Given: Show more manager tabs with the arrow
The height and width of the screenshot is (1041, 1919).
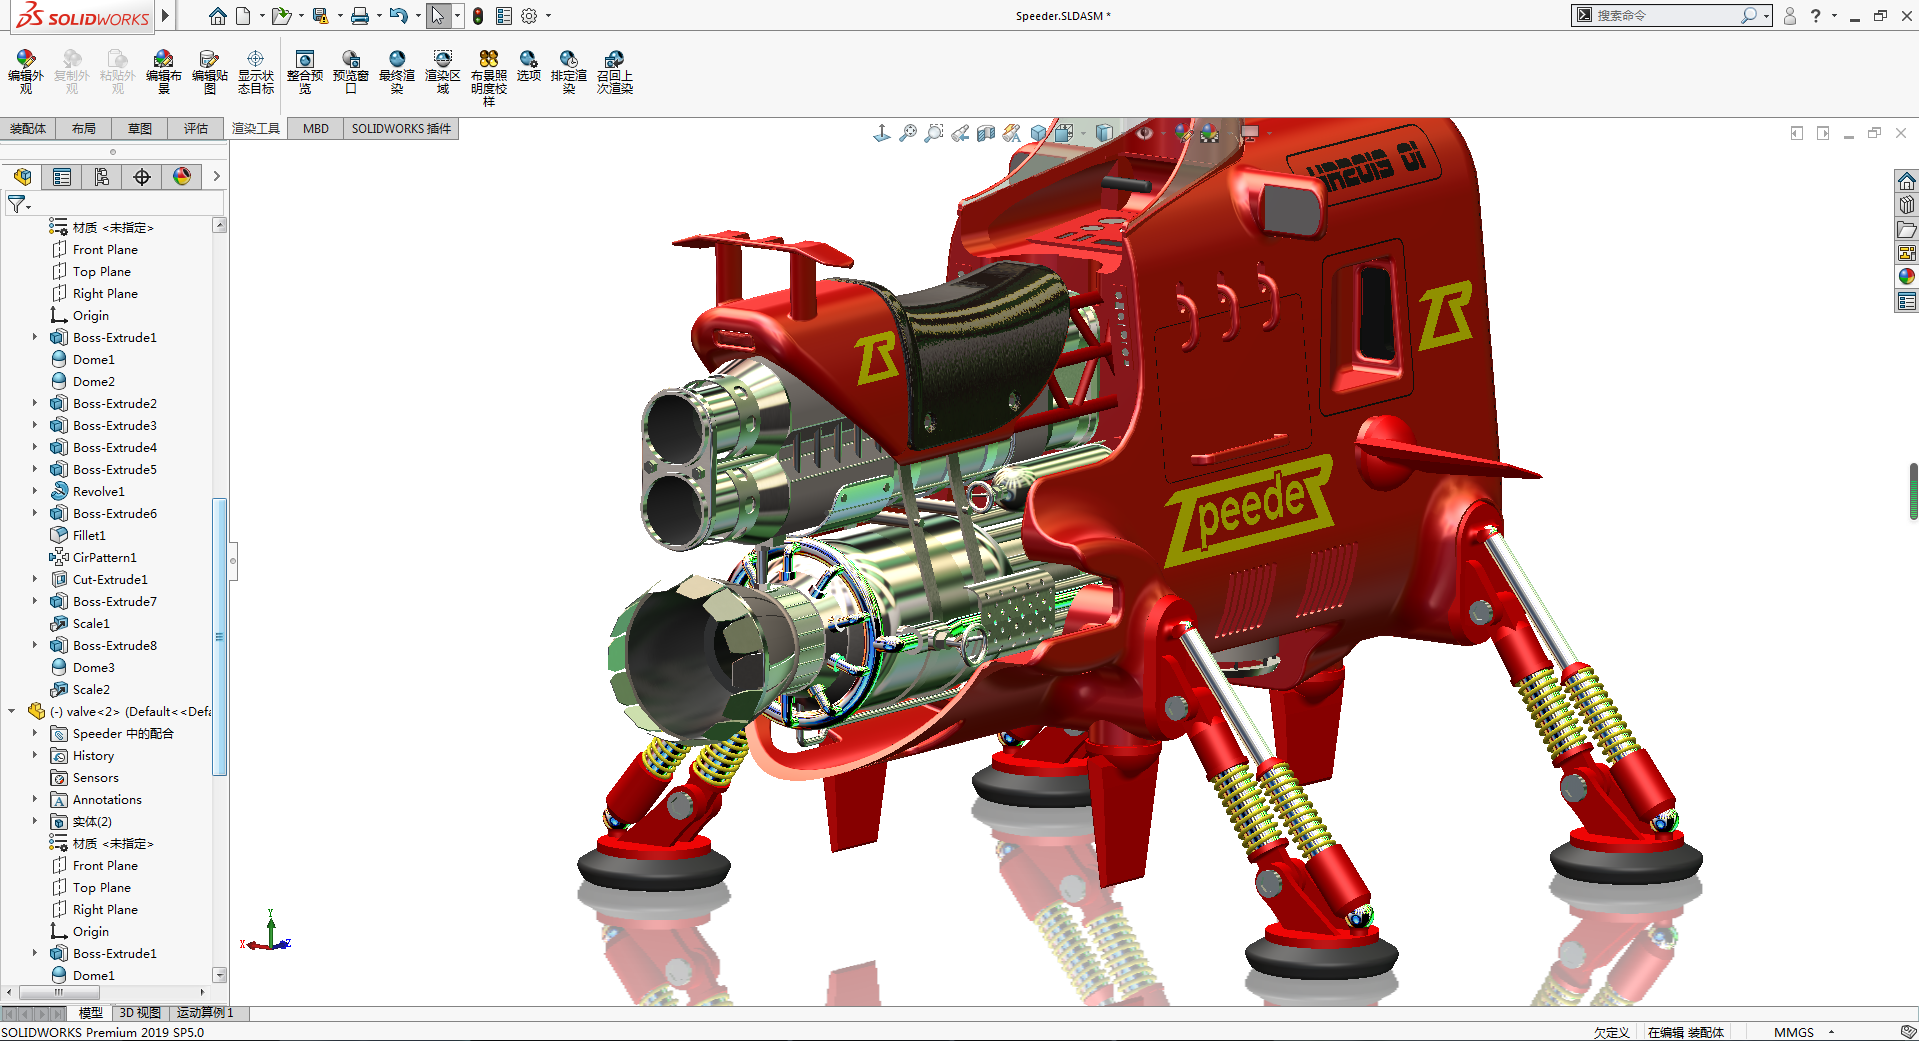Looking at the screenshot, I should coord(216,177).
